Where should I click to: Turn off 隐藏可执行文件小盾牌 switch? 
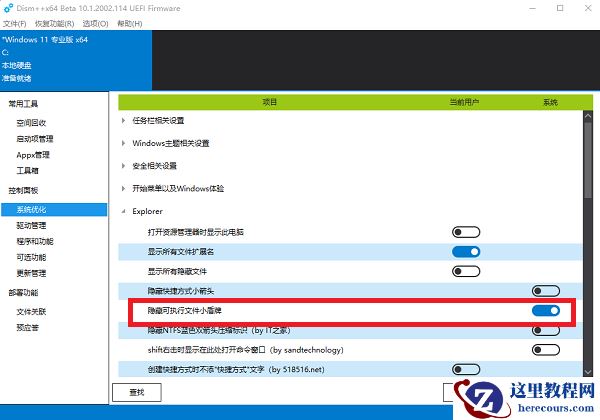tap(546, 311)
